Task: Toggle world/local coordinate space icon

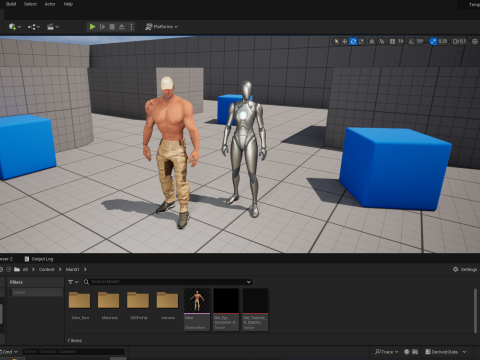Action: (x=372, y=41)
